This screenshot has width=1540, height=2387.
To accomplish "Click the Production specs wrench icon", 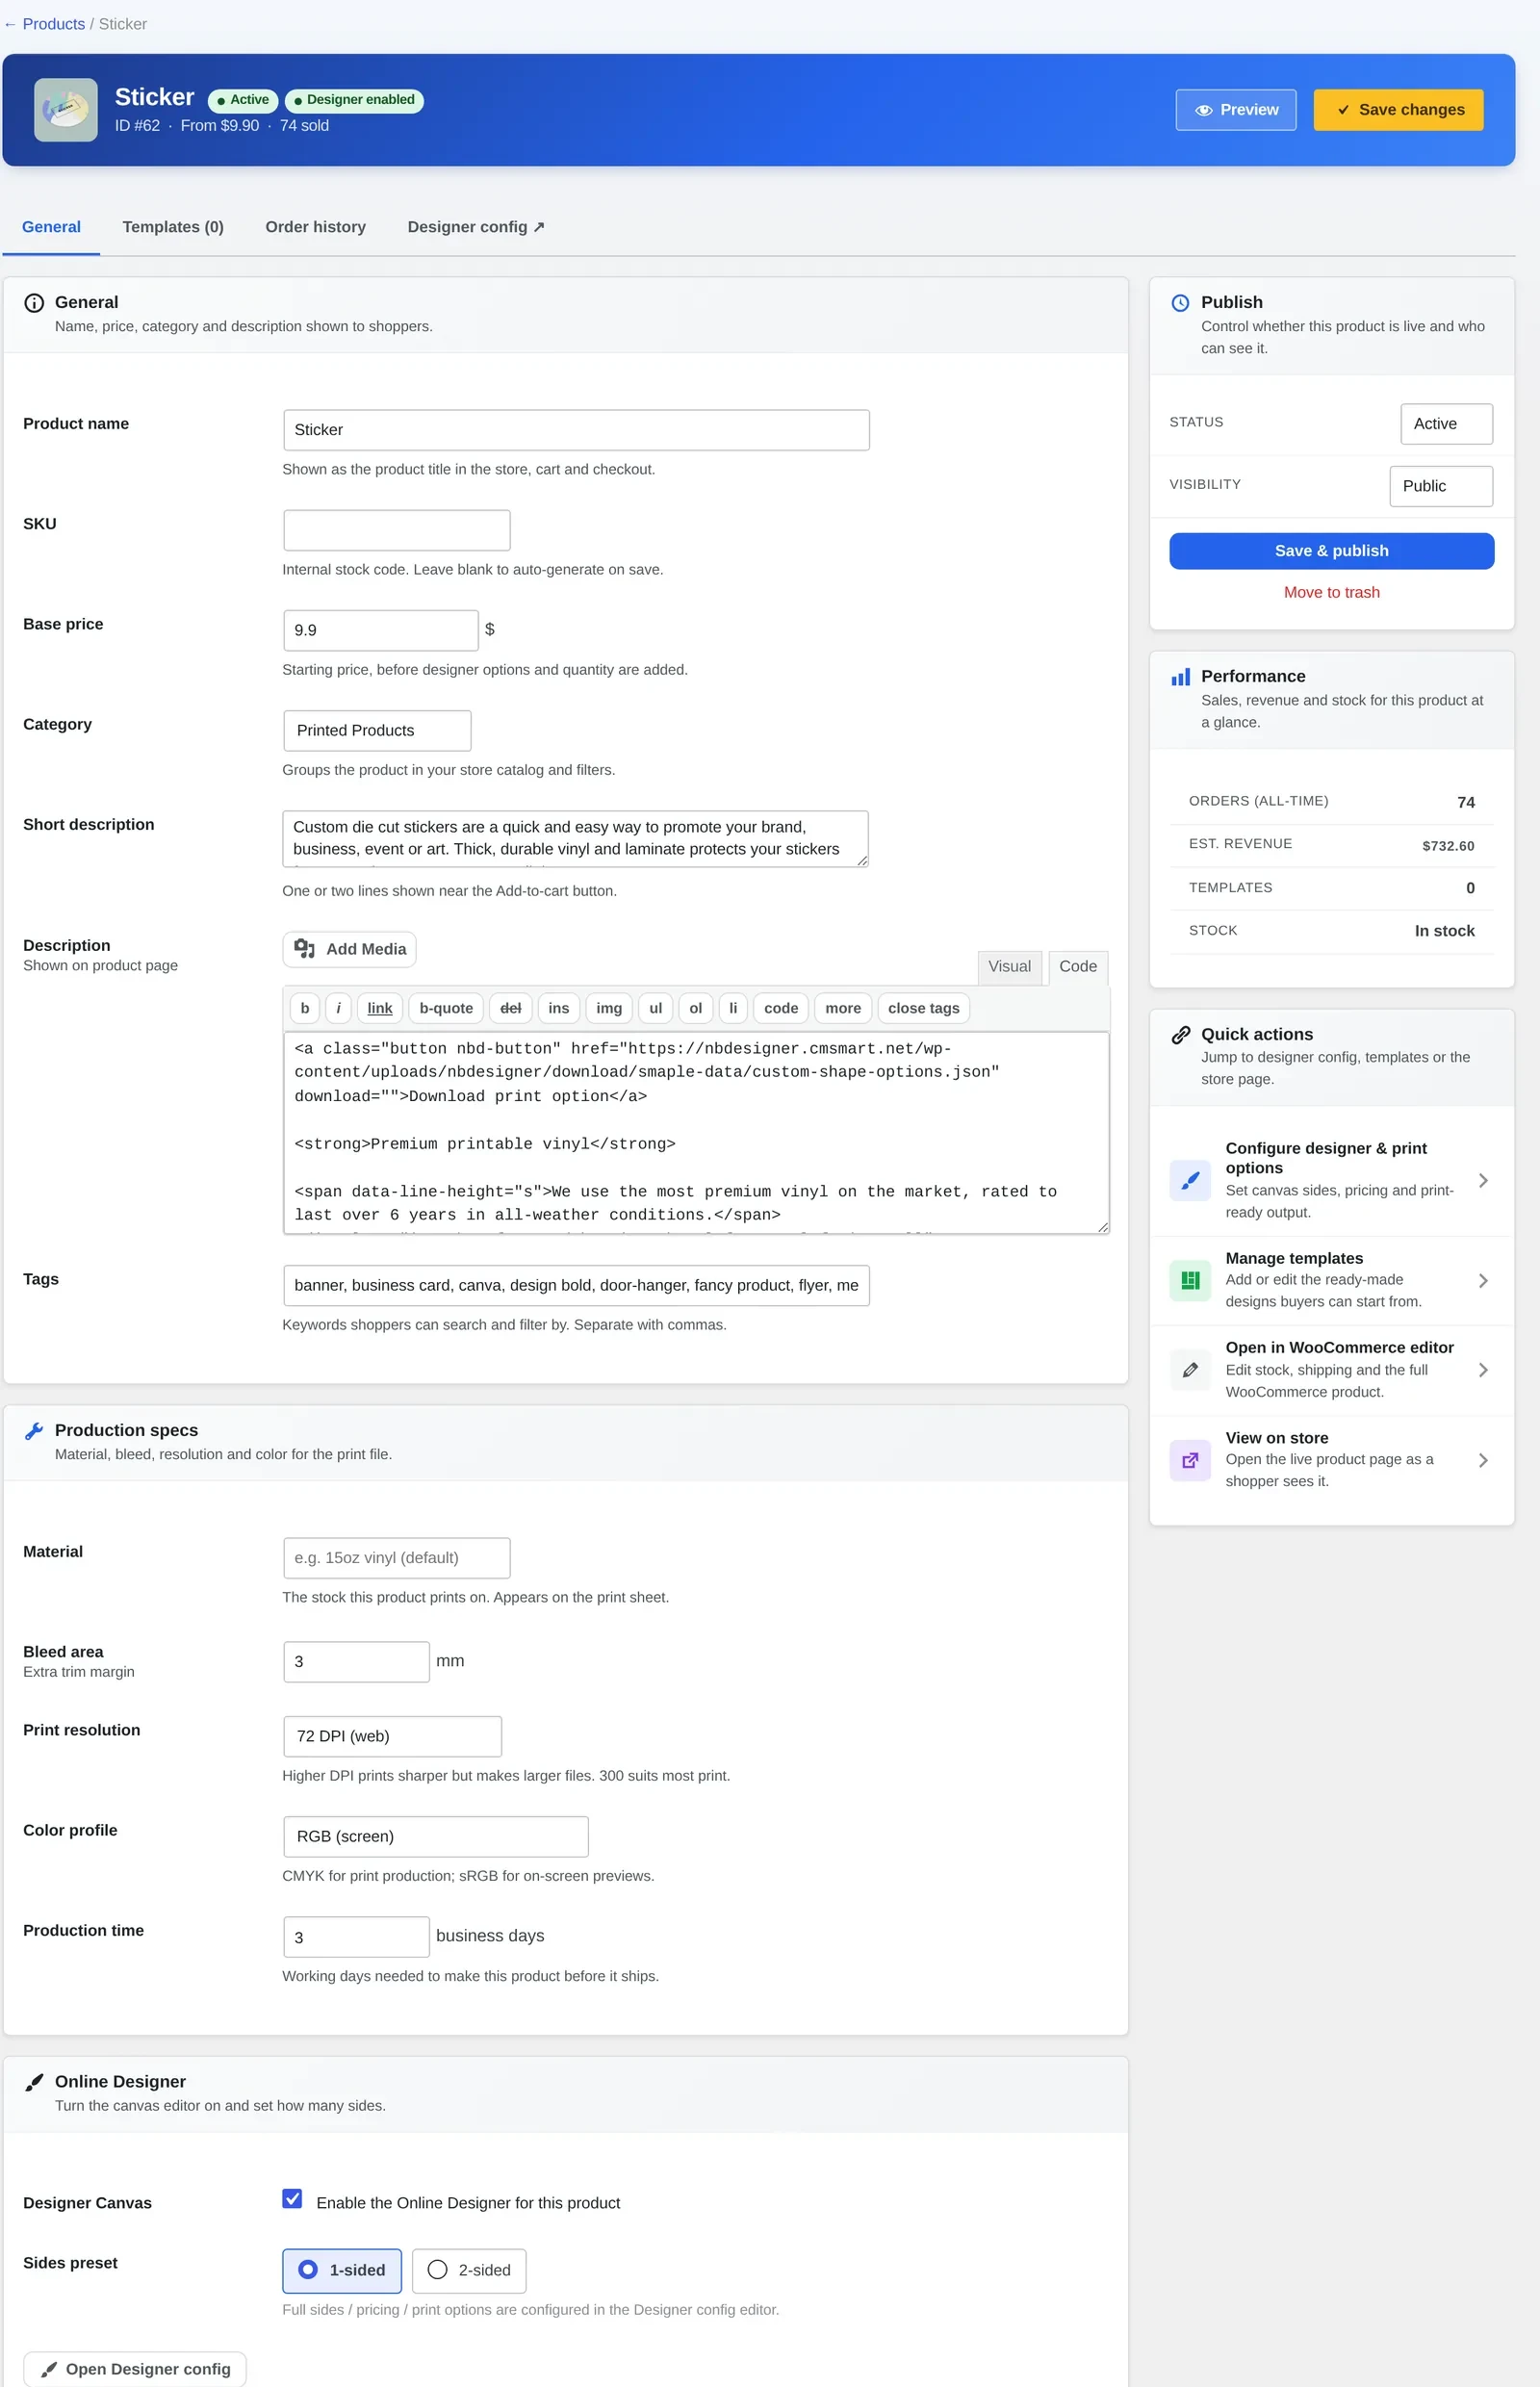I will [x=34, y=1431].
